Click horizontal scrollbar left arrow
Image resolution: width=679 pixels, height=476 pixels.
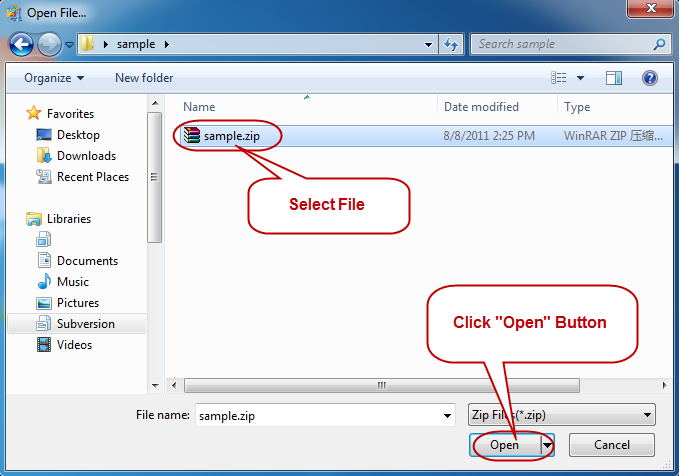point(174,385)
